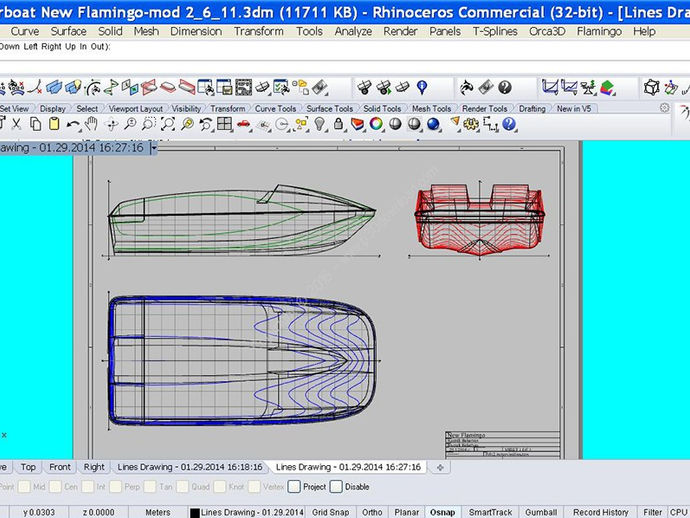Viewport: 690px width, 518px height.
Task: Toggle the Quad osnap checkbox
Action: (182, 486)
